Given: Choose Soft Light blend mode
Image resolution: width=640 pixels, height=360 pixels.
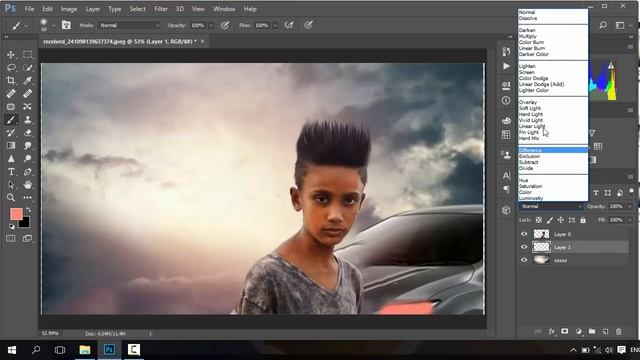Looking at the screenshot, I should [x=530, y=108].
